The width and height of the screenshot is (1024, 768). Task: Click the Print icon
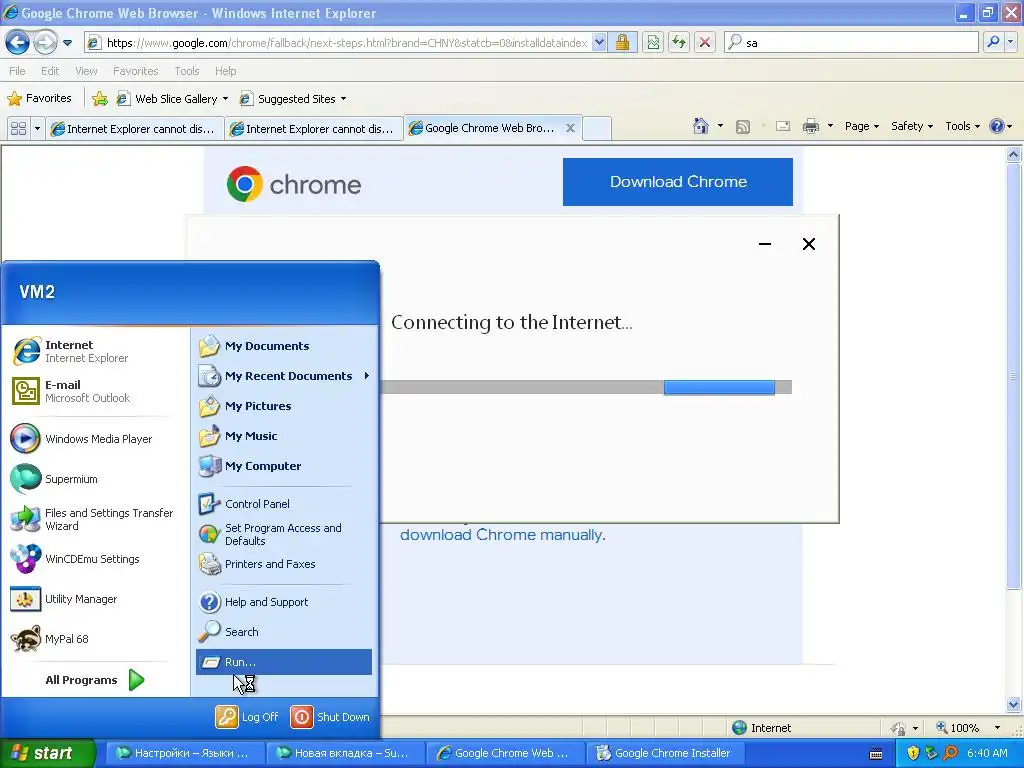tap(810, 126)
